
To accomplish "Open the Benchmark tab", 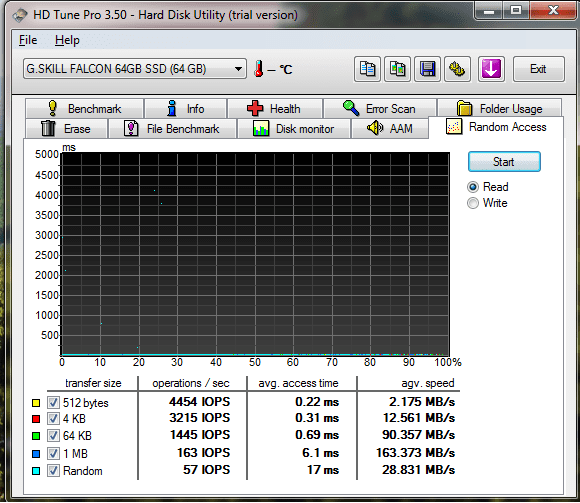I will click(85, 108).
